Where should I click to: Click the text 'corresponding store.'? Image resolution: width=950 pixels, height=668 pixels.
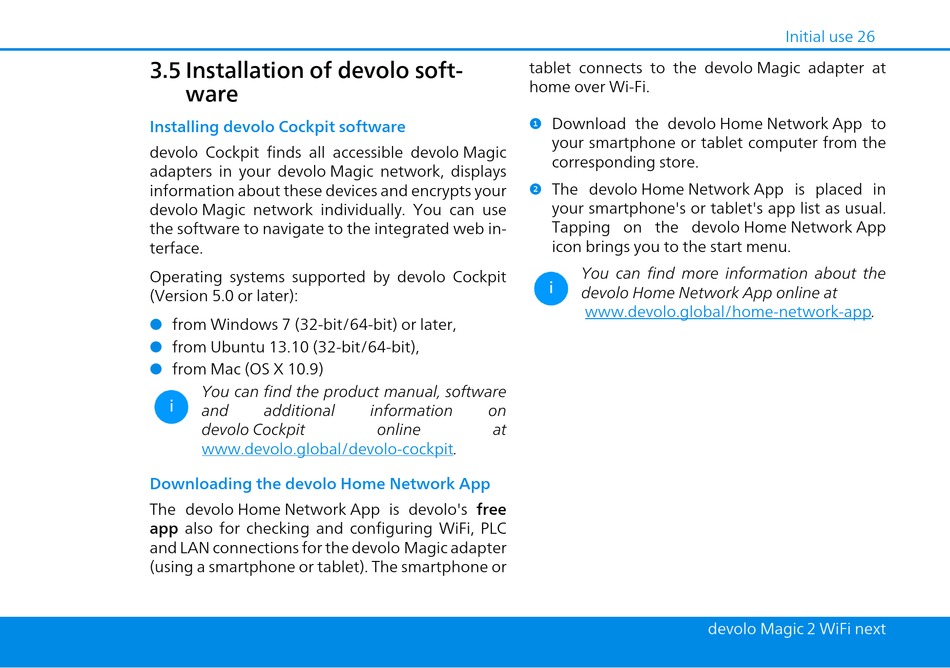coord(625,162)
